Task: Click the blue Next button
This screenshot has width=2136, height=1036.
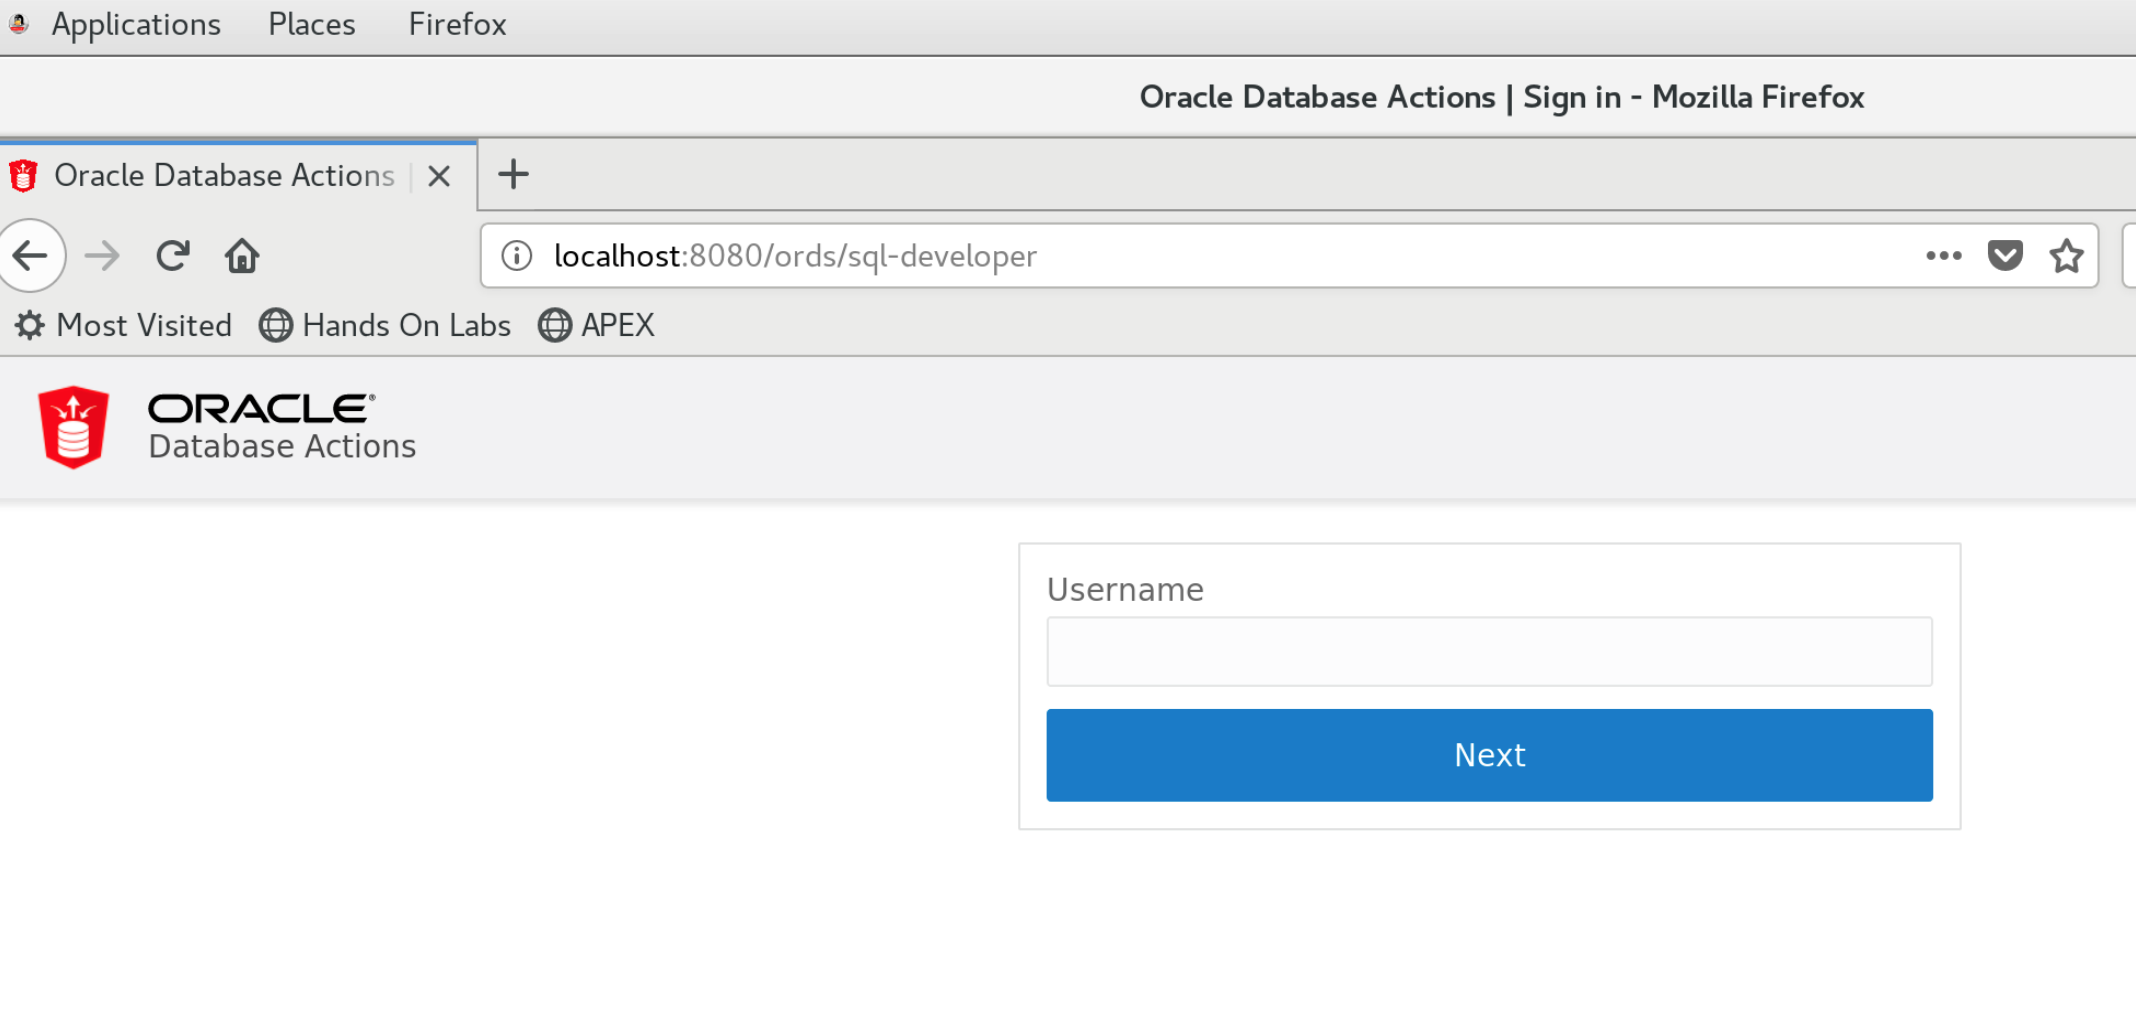Action: coord(1489,755)
